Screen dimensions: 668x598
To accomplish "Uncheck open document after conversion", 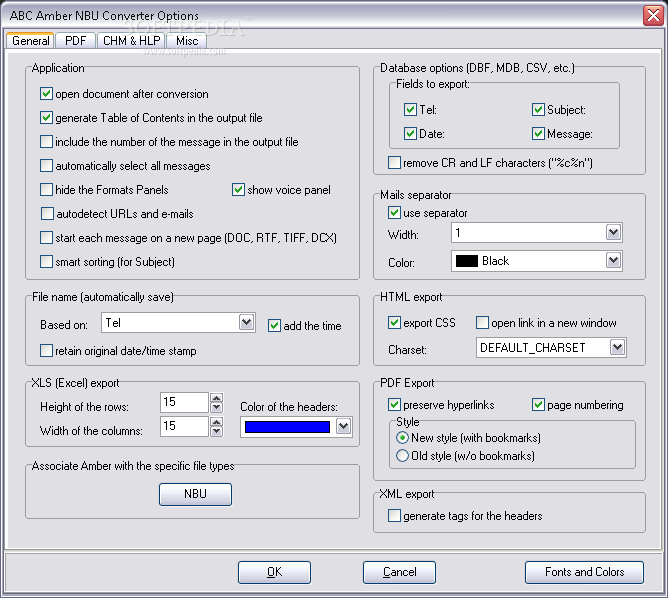I will point(46,94).
